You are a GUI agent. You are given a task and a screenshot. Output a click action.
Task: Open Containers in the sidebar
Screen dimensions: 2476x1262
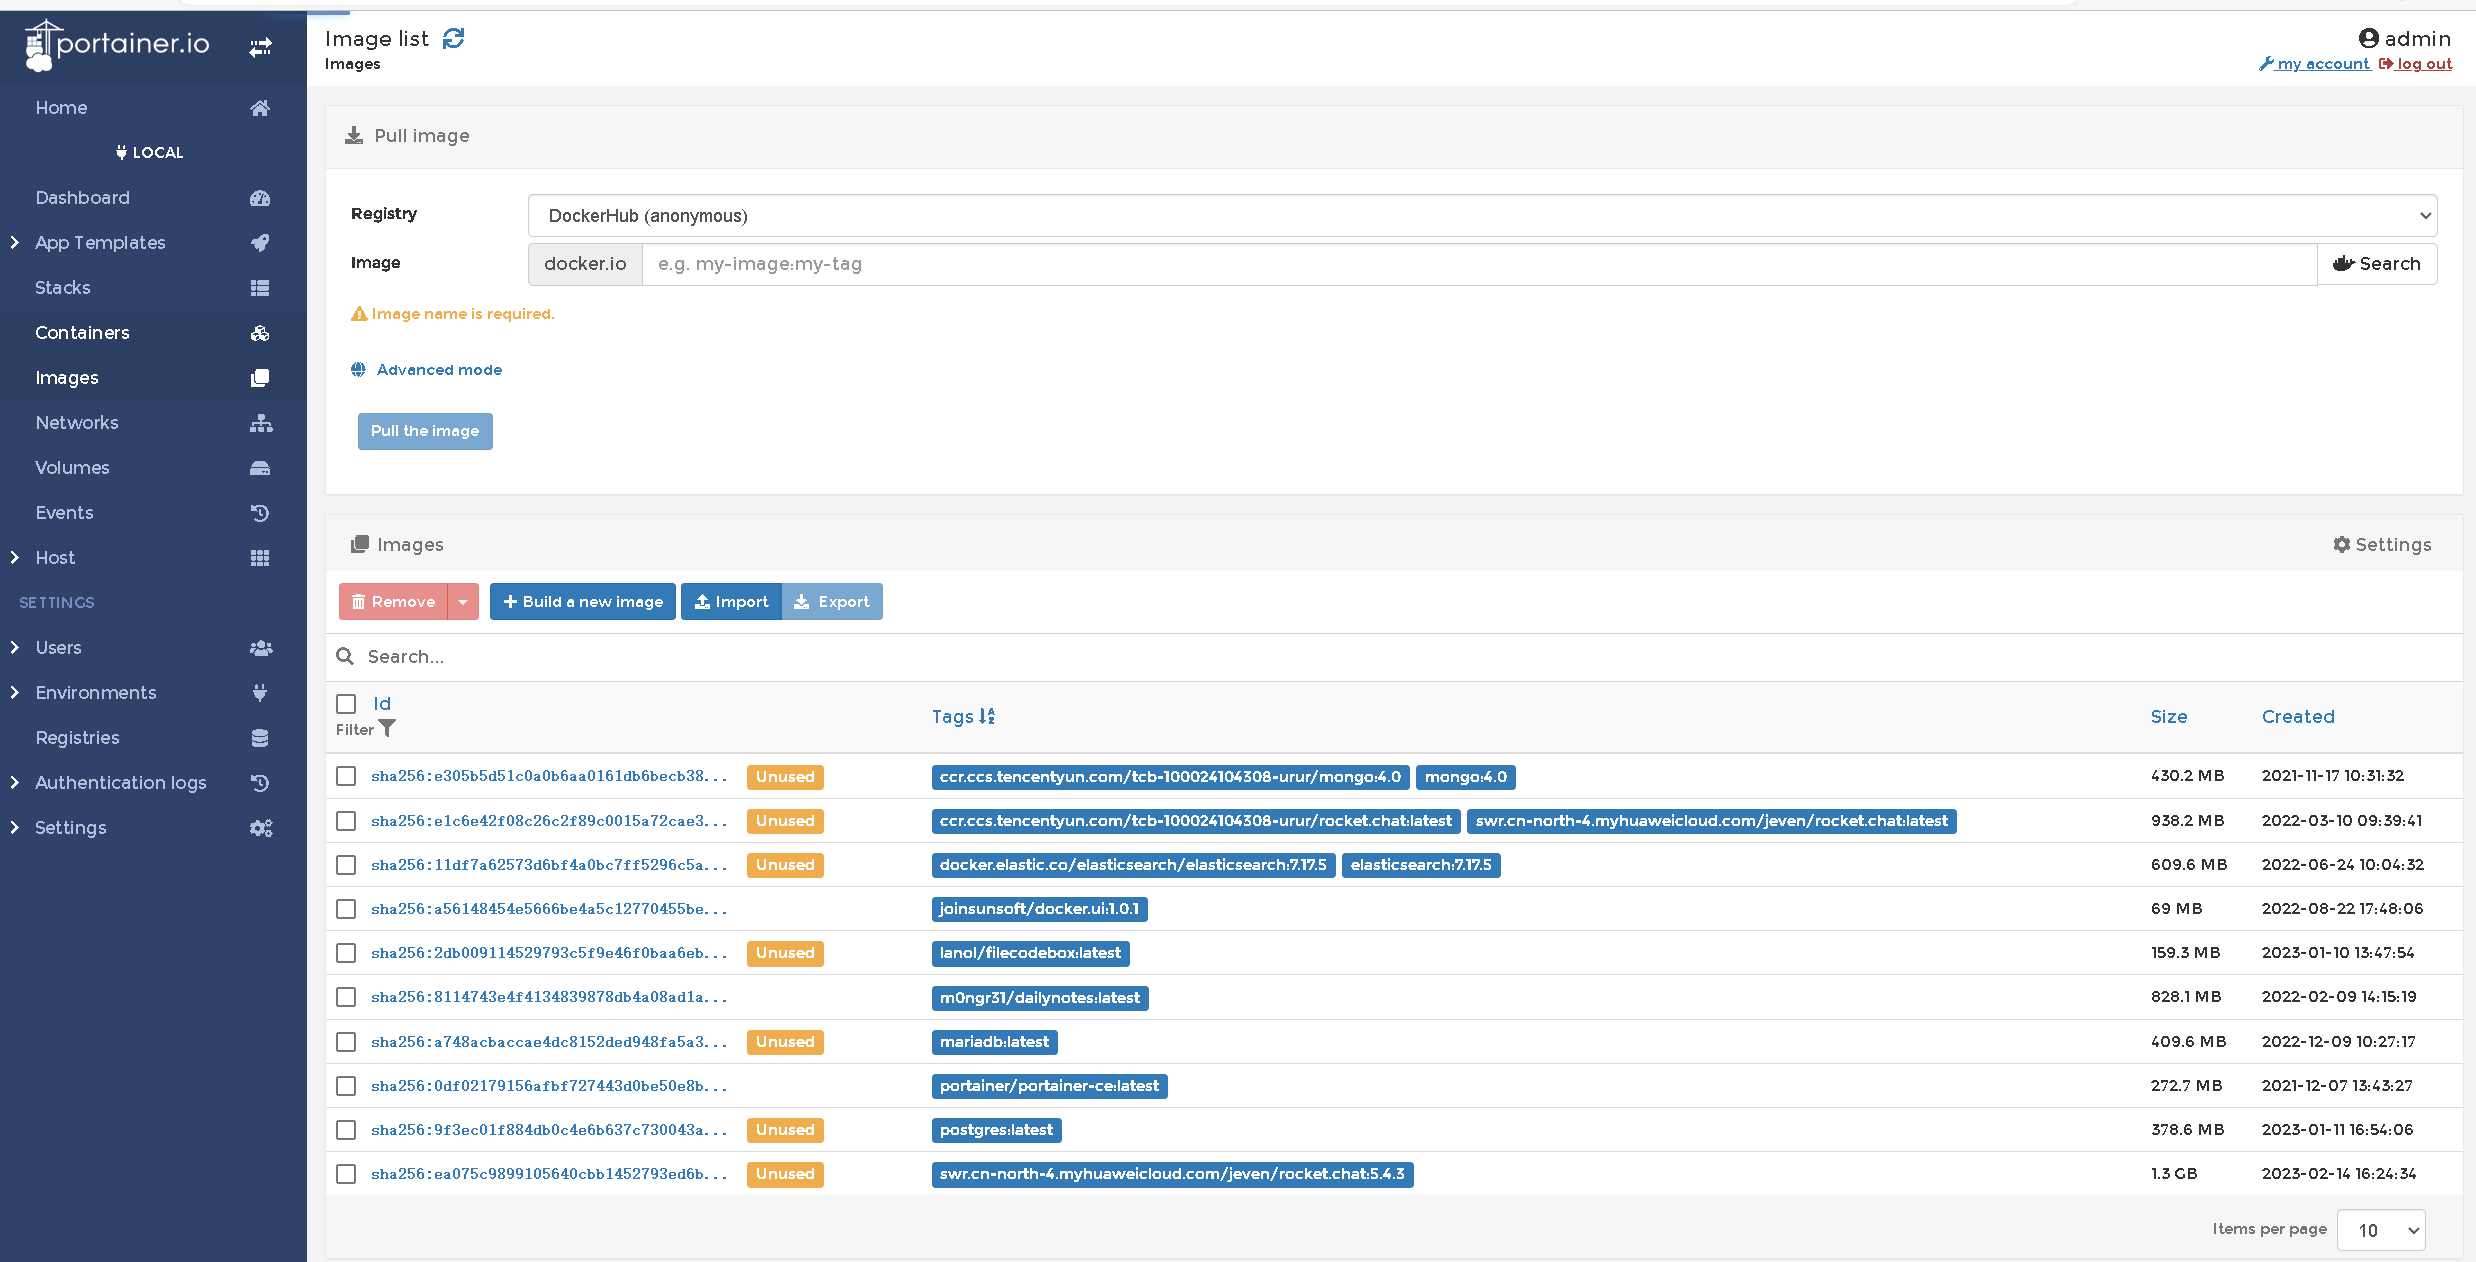click(82, 333)
